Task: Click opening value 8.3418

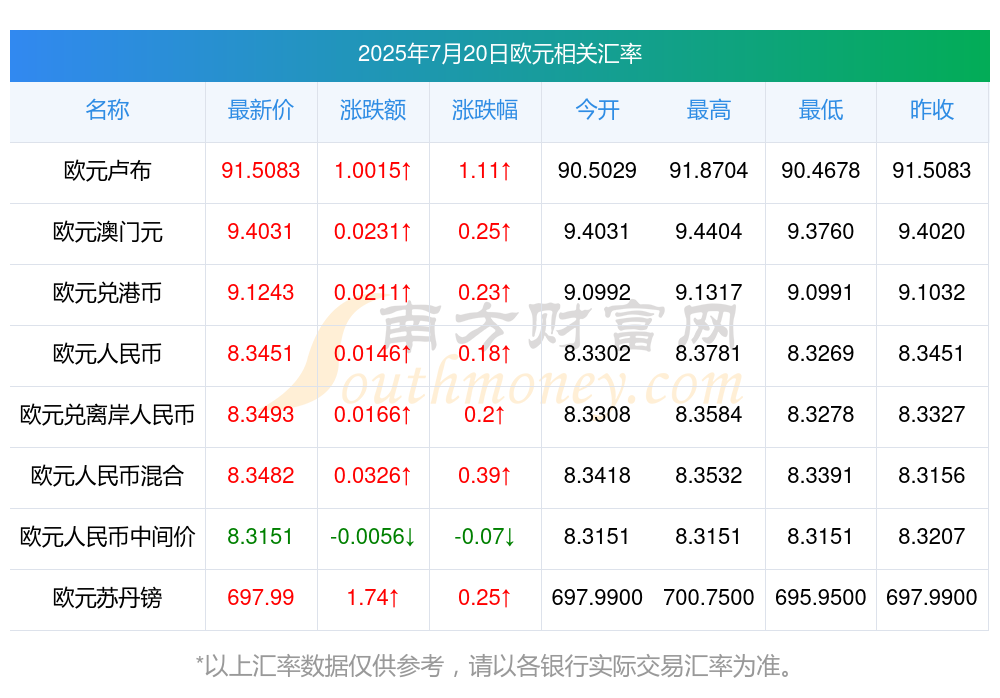Action: [x=597, y=475]
